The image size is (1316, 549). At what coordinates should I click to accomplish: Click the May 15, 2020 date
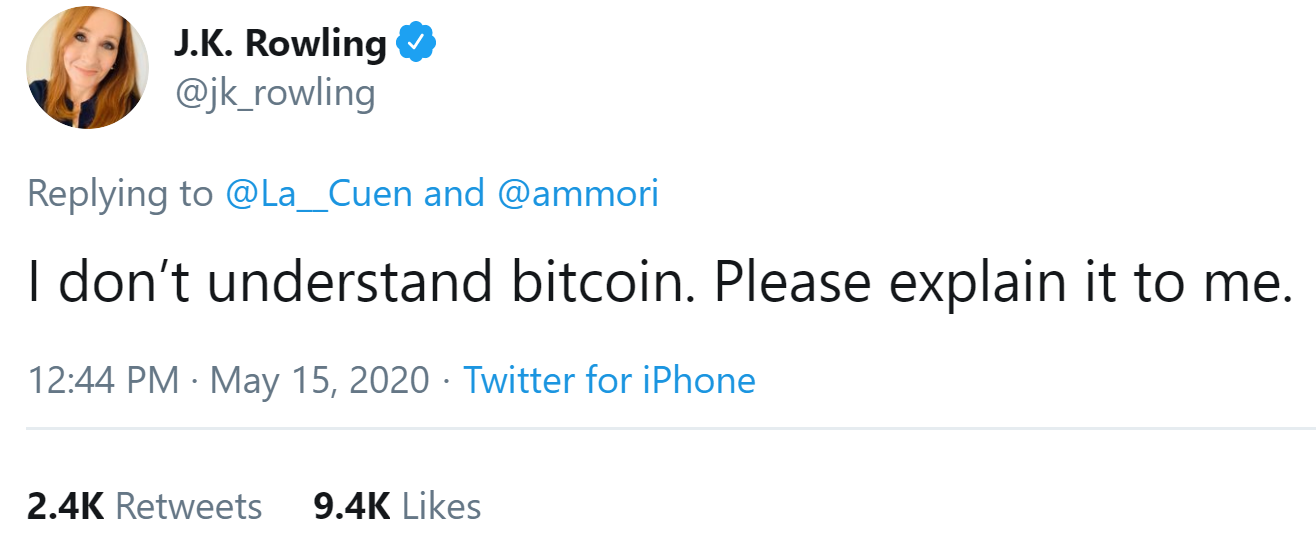click(x=320, y=381)
